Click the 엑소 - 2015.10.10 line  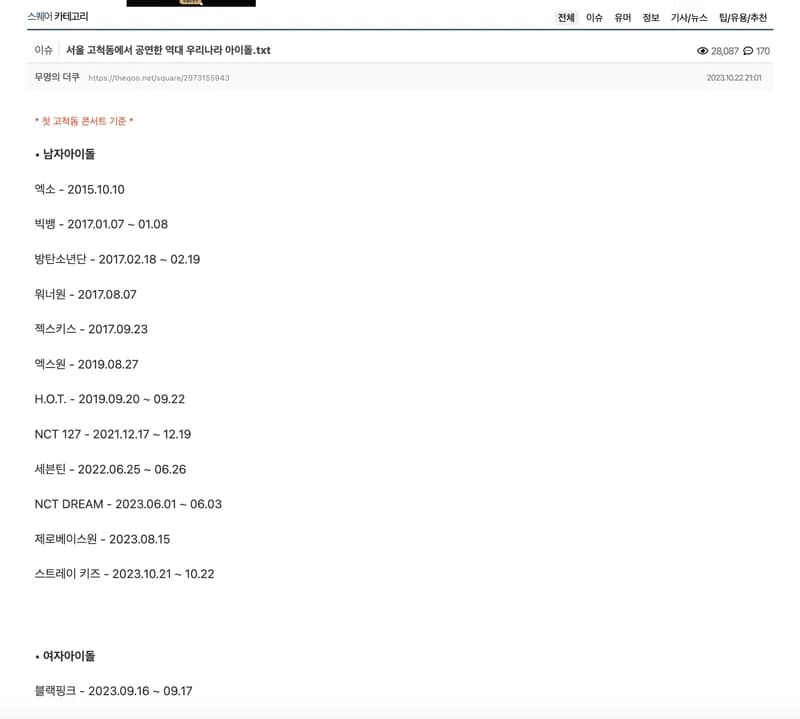point(80,189)
